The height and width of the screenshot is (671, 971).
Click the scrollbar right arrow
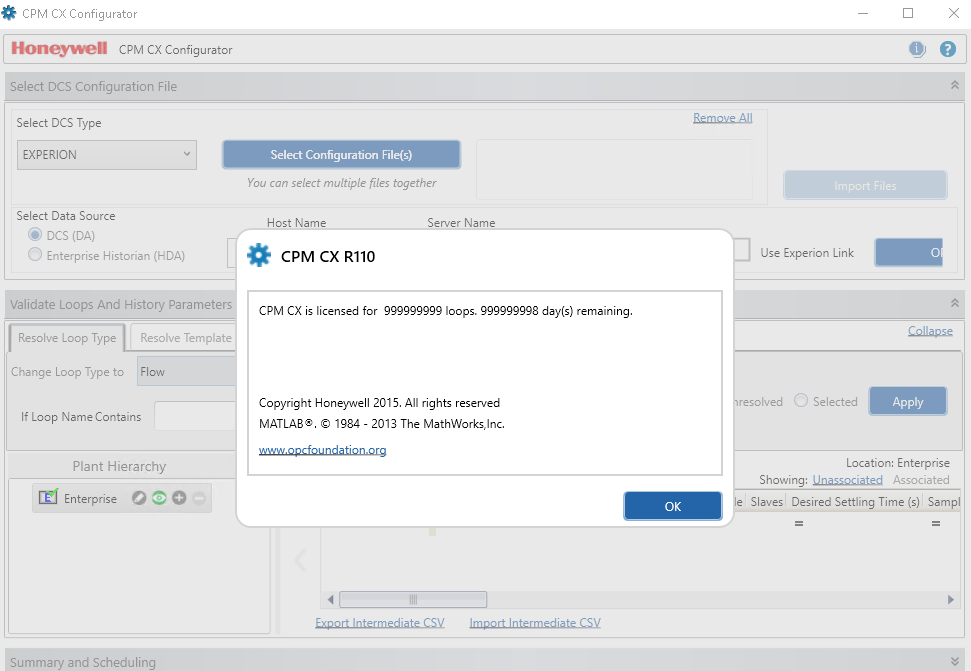[951, 599]
